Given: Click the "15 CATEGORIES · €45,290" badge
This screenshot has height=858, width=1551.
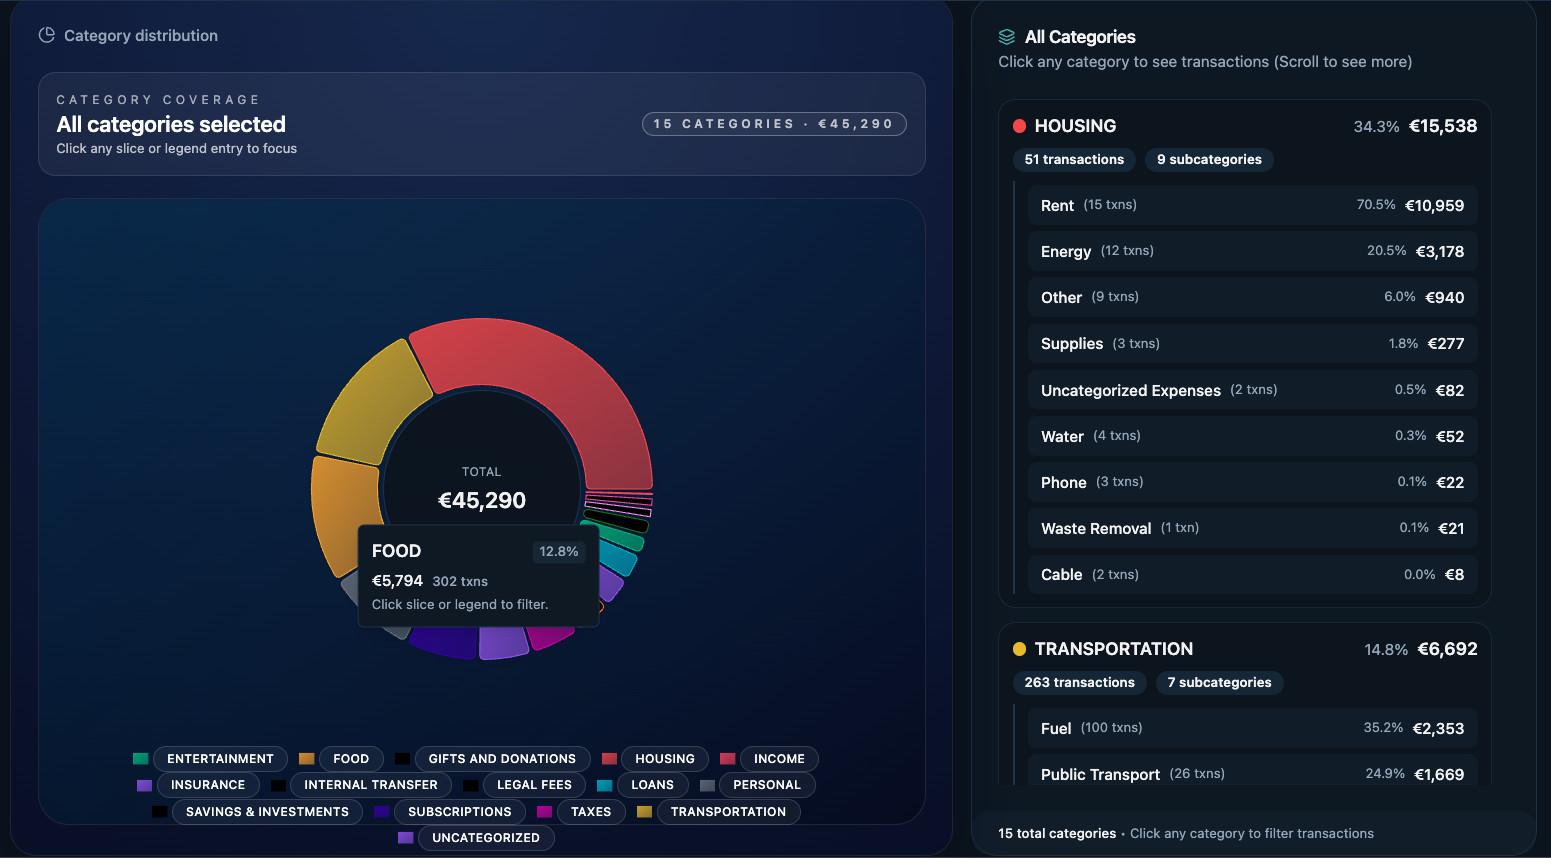Looking at the screenshot, I should click(x=774, y=123).
